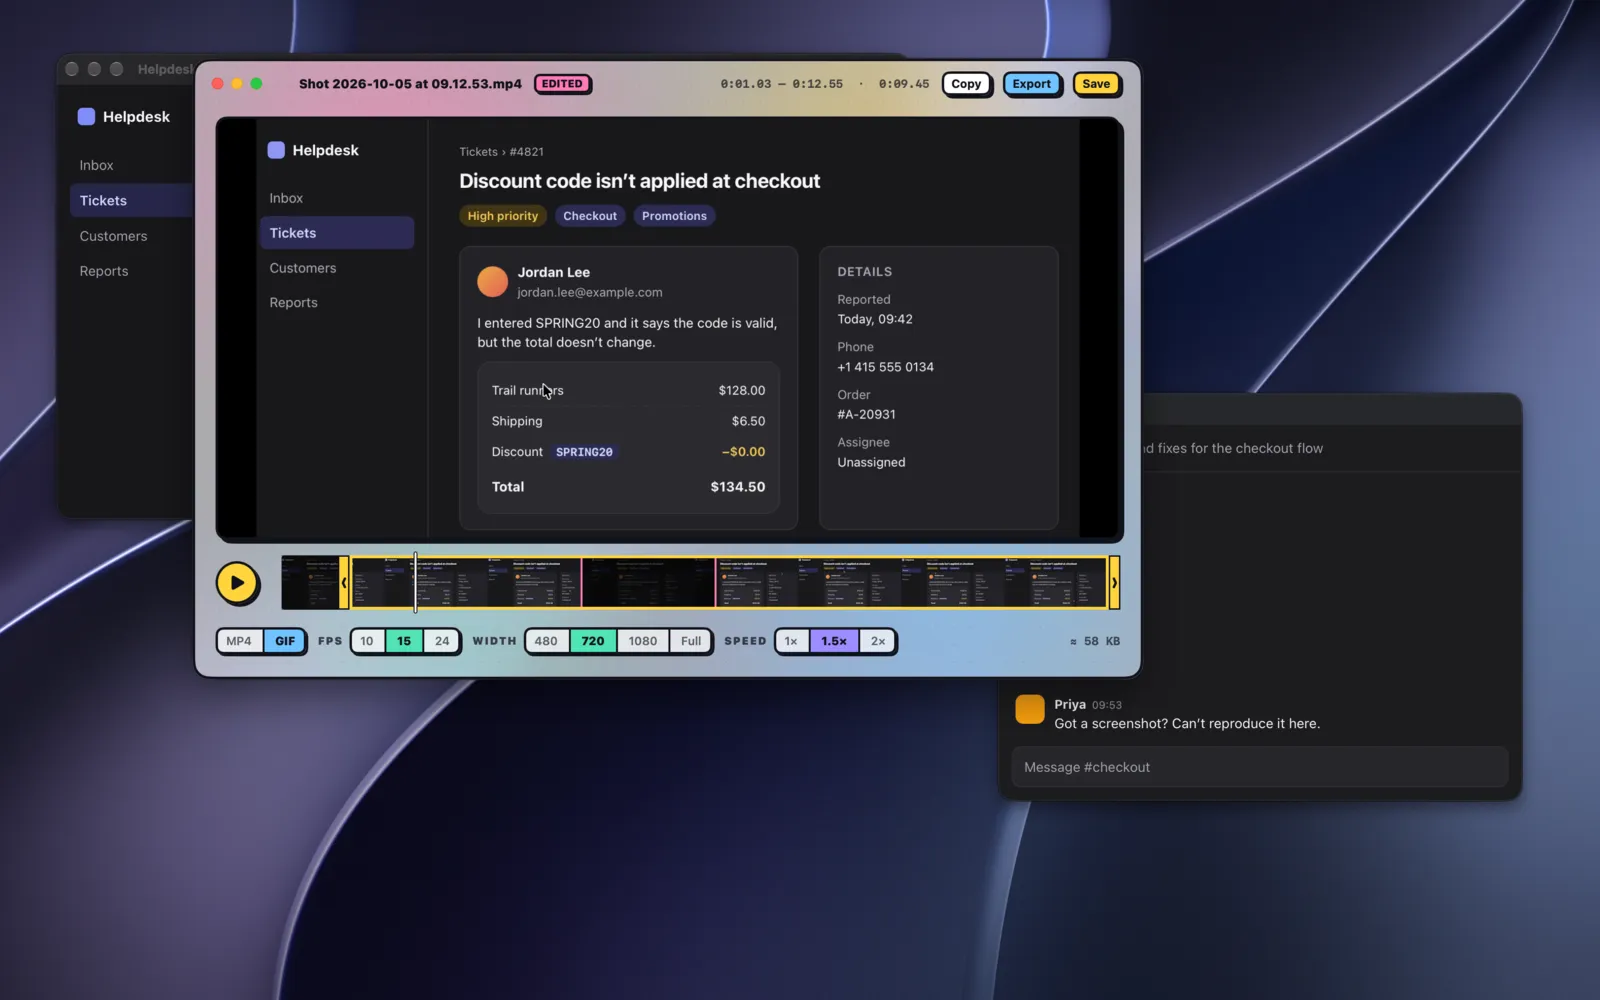The image size is (1600, 1000).
Task: Set FPS to 24
Action: pyautogui.click(x=442, y=641)
